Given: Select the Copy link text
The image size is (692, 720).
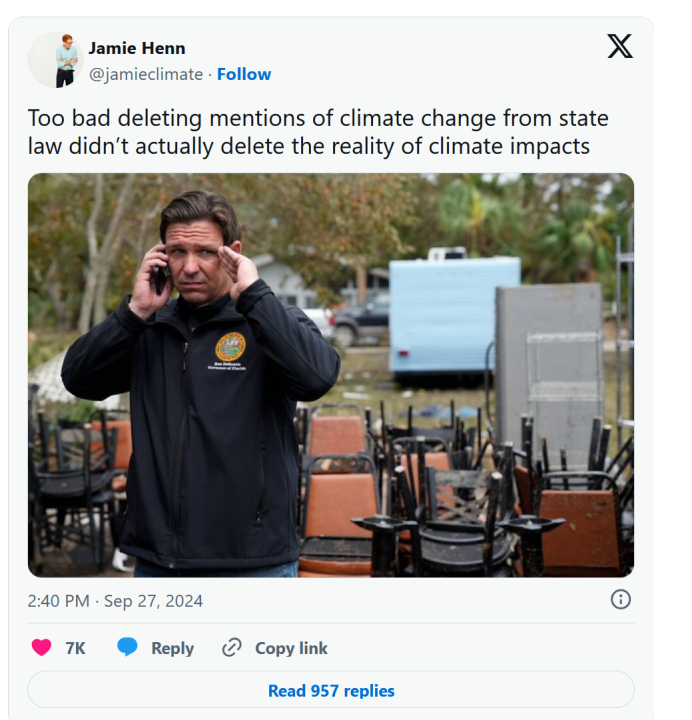Looking at the screenshot, I should click(291, 648).
